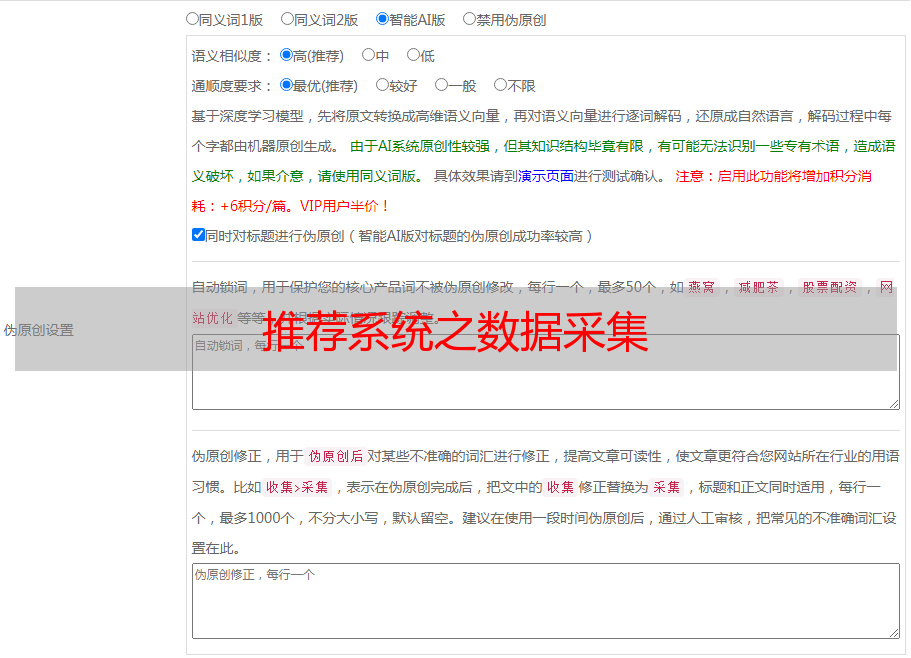
Task: Set 语义相似度 to 低
Action: click(413, 56)
